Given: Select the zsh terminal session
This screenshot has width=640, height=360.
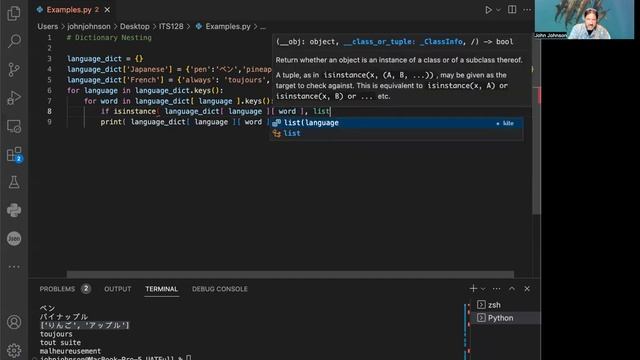Looking at the screenshot, I should pos(506,305).
